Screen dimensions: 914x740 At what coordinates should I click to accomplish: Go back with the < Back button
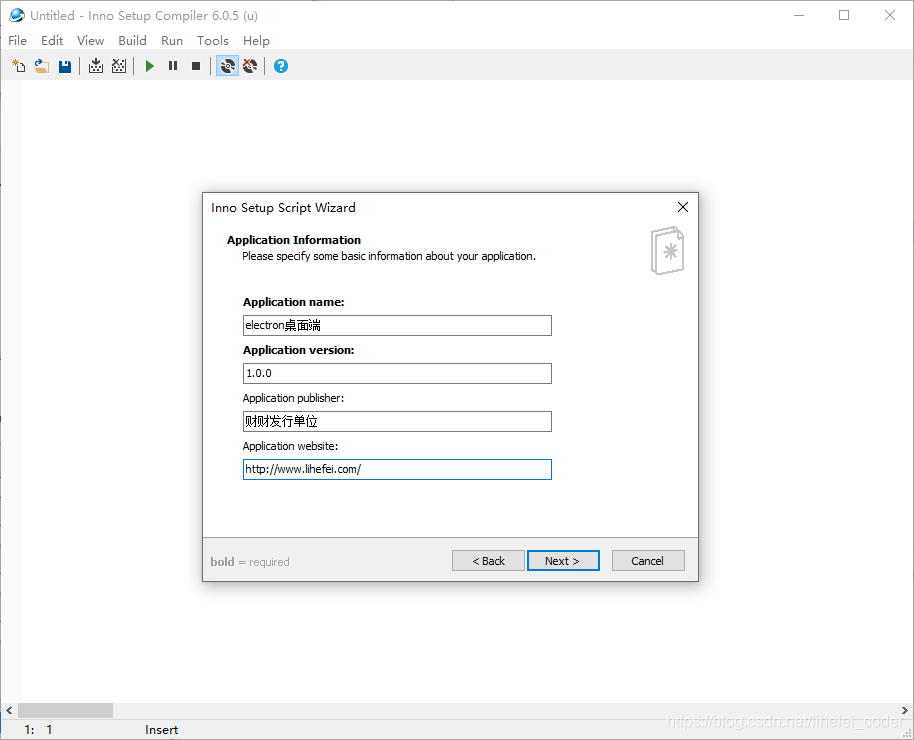(x=488, y=561)
